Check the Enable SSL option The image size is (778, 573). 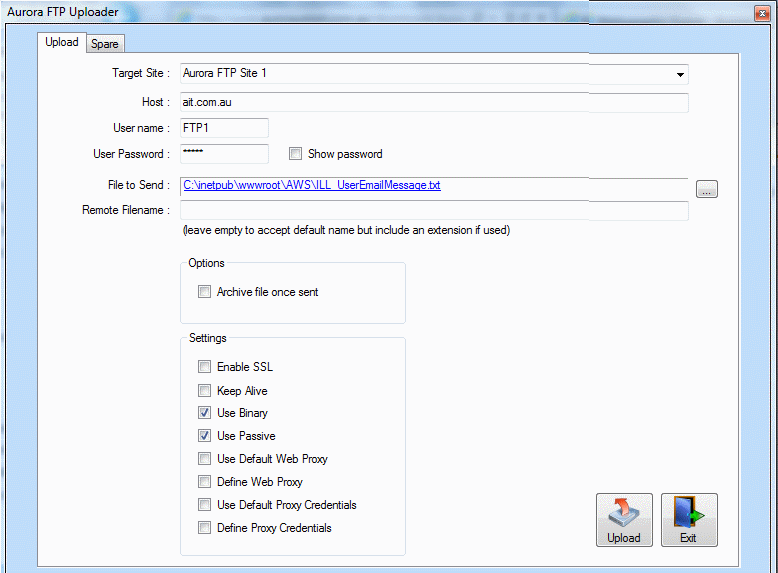(x=204, y=367)
